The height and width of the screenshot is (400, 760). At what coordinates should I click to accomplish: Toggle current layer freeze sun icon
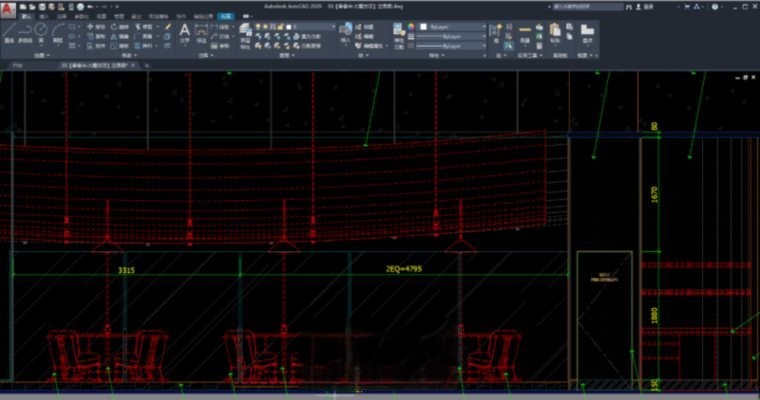coord(267,27)
